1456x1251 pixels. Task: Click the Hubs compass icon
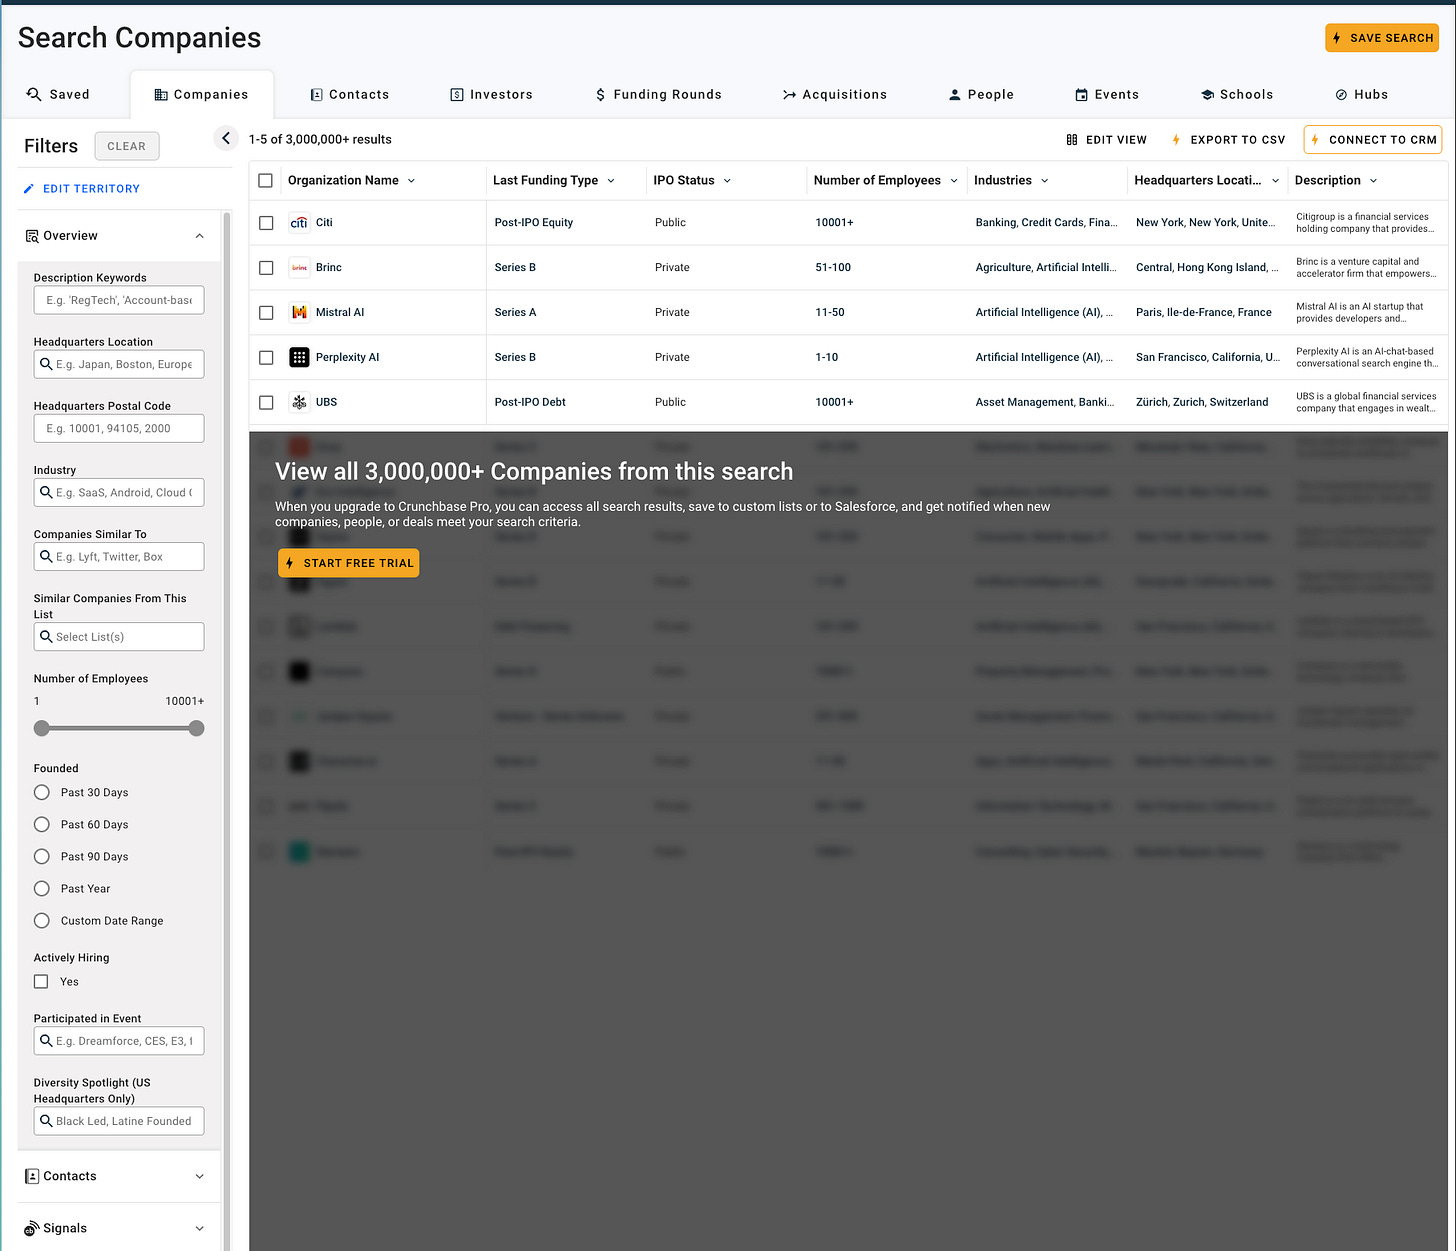[1341, 95]
